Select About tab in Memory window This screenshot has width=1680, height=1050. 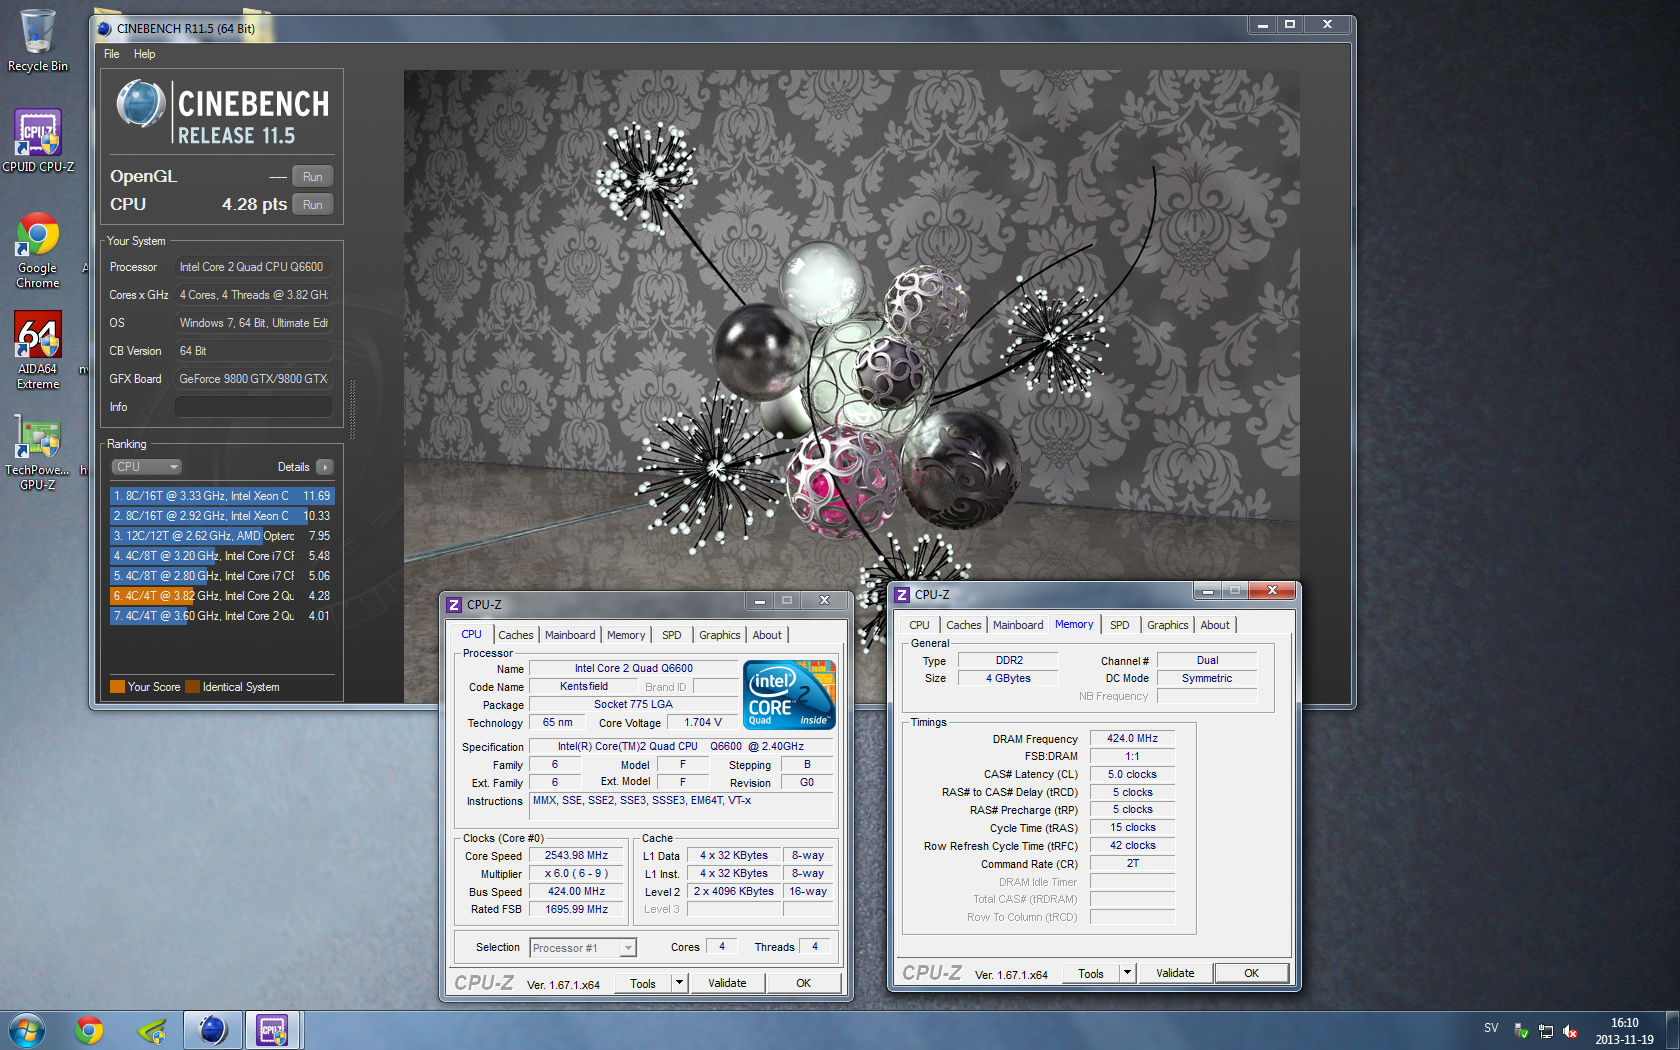pos(1215,625)
